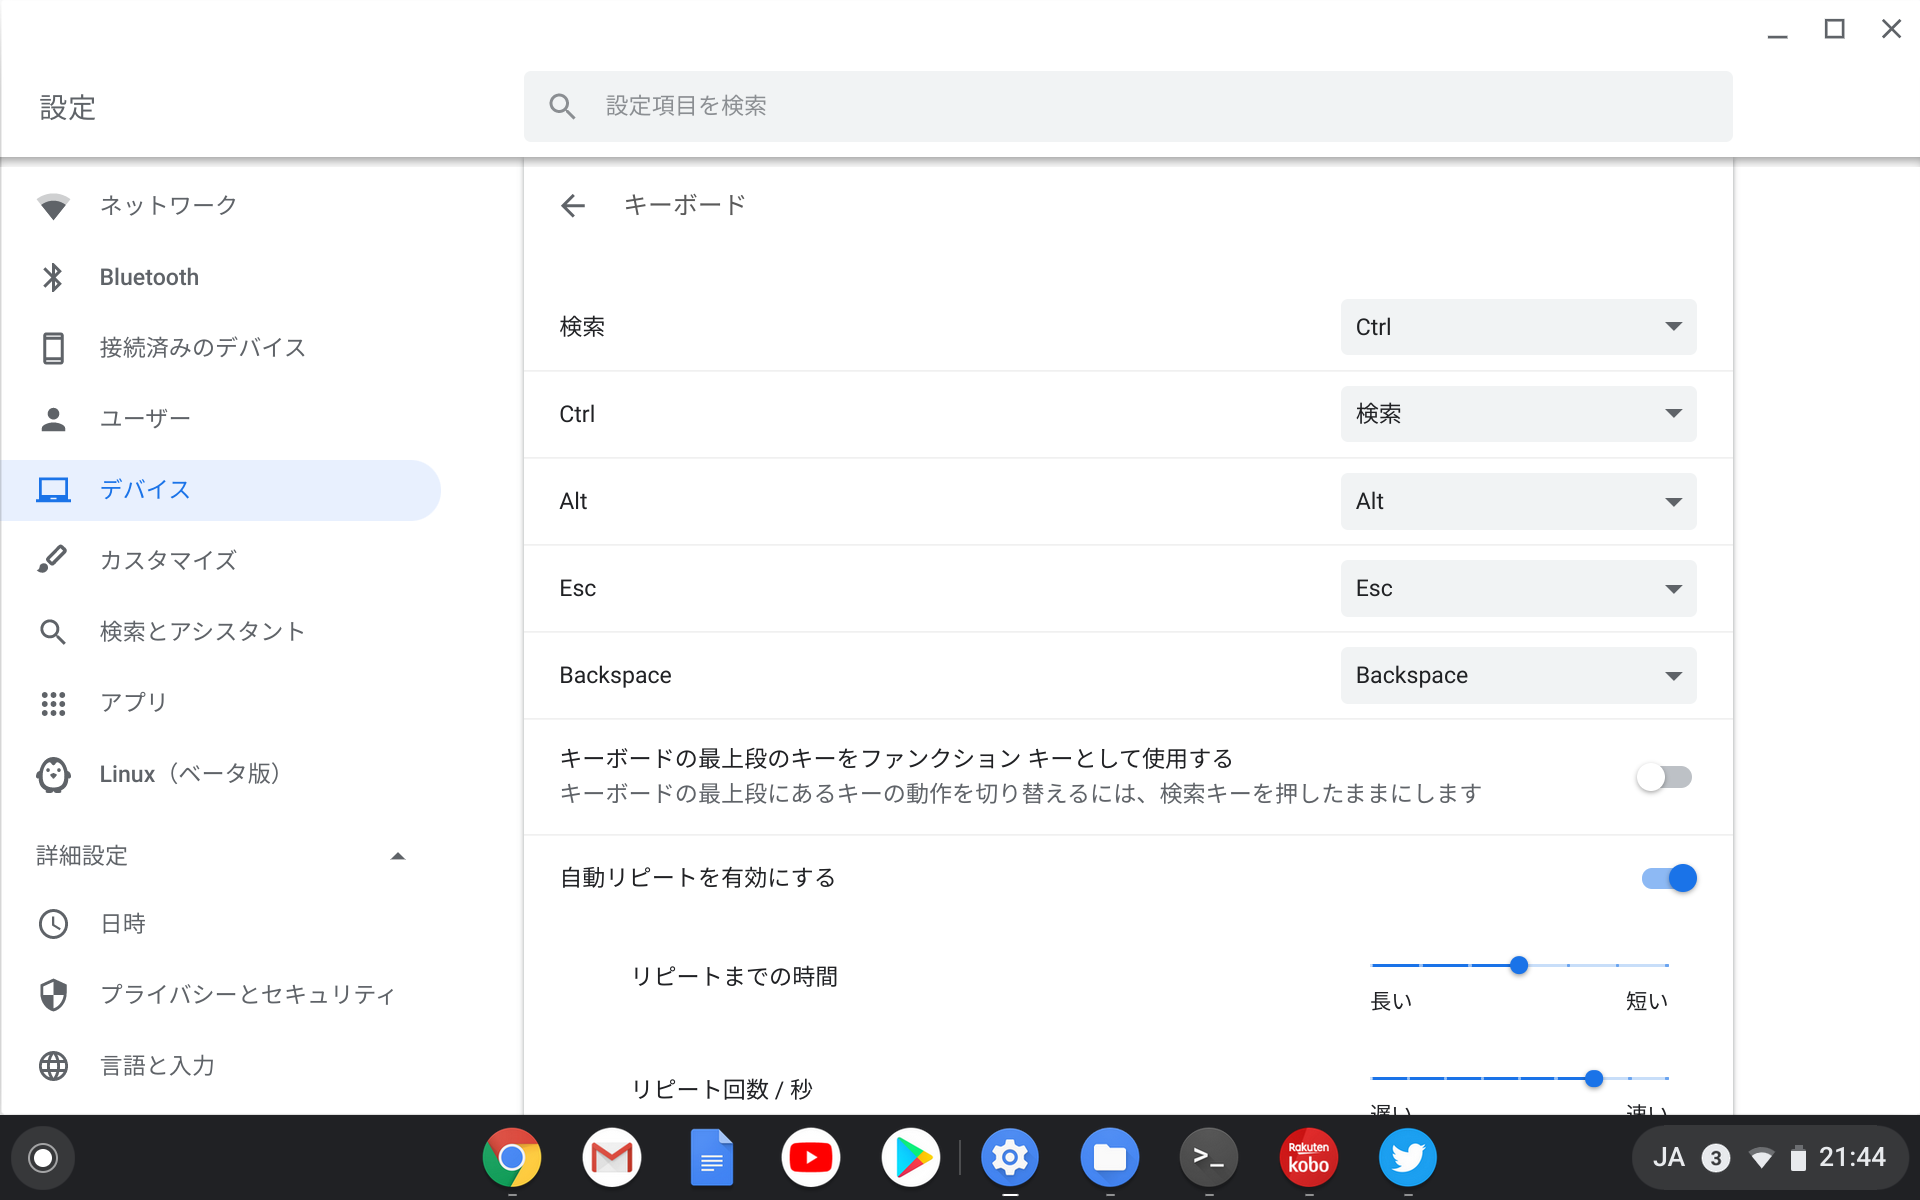
Task: Open YouTube from the shelf
Action: (811, 1158)
